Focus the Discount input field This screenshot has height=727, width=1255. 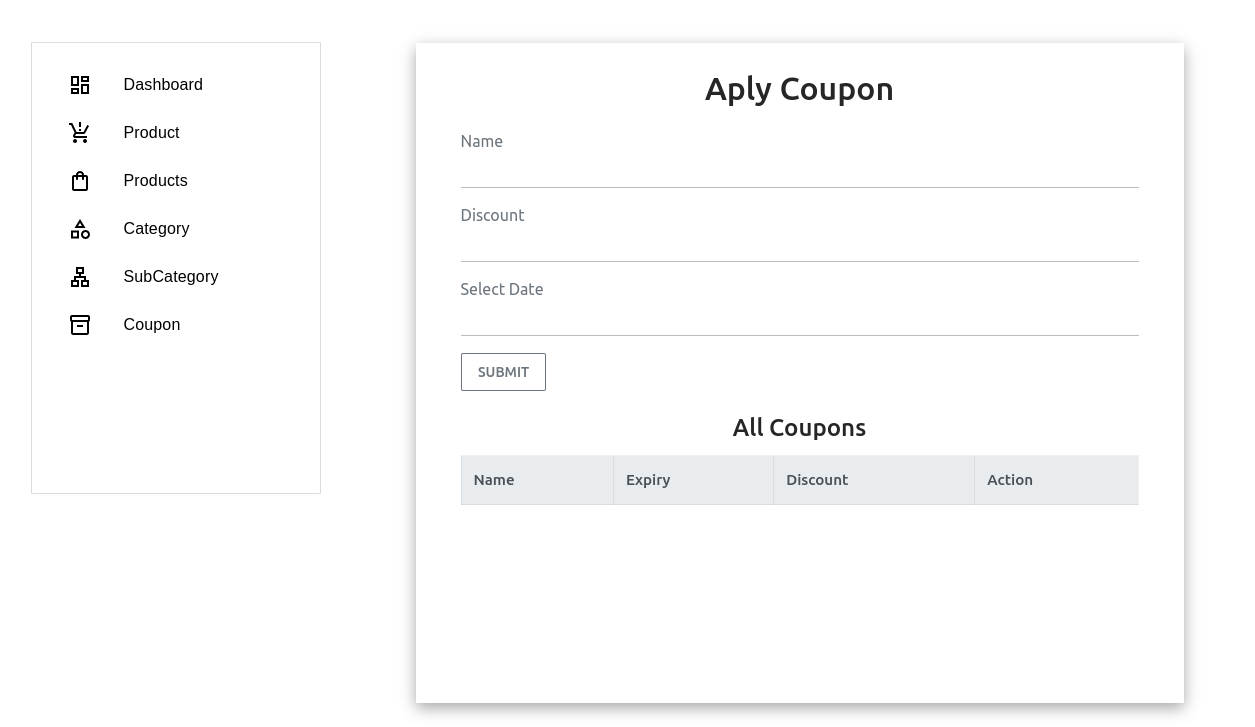[x=799, y=239]
